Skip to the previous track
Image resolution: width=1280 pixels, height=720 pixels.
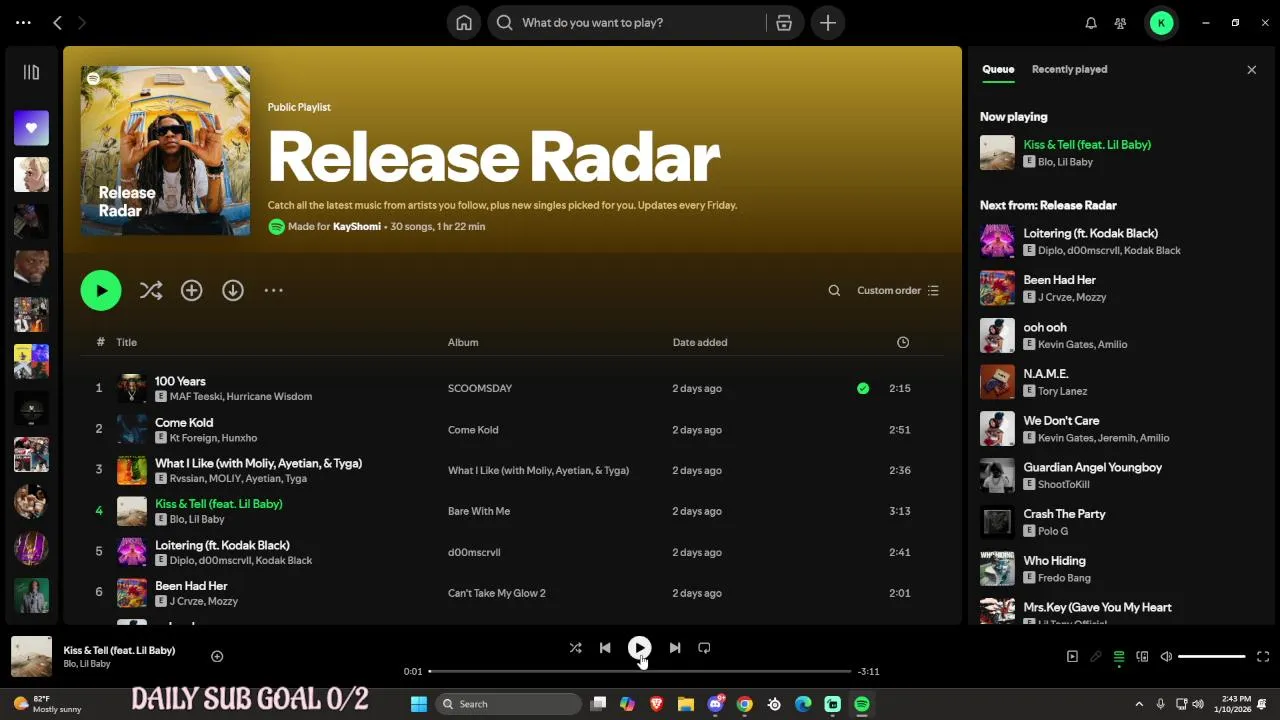(x=605, y=648)
